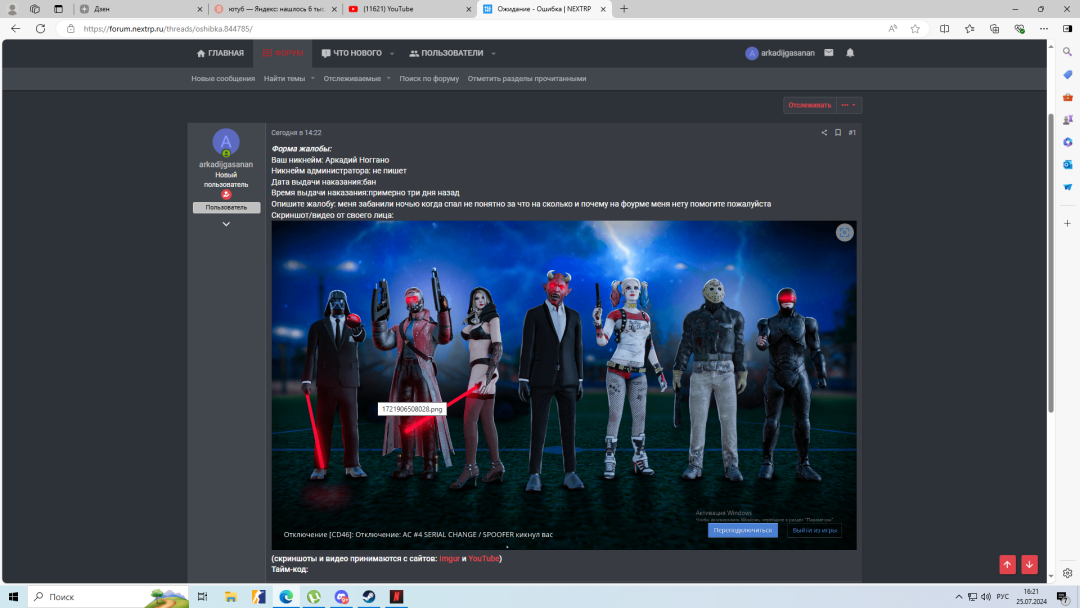1080x608 pixels.
Task: Open the arkadijgasanan profile name in post
Action: (x=226, y=165)
